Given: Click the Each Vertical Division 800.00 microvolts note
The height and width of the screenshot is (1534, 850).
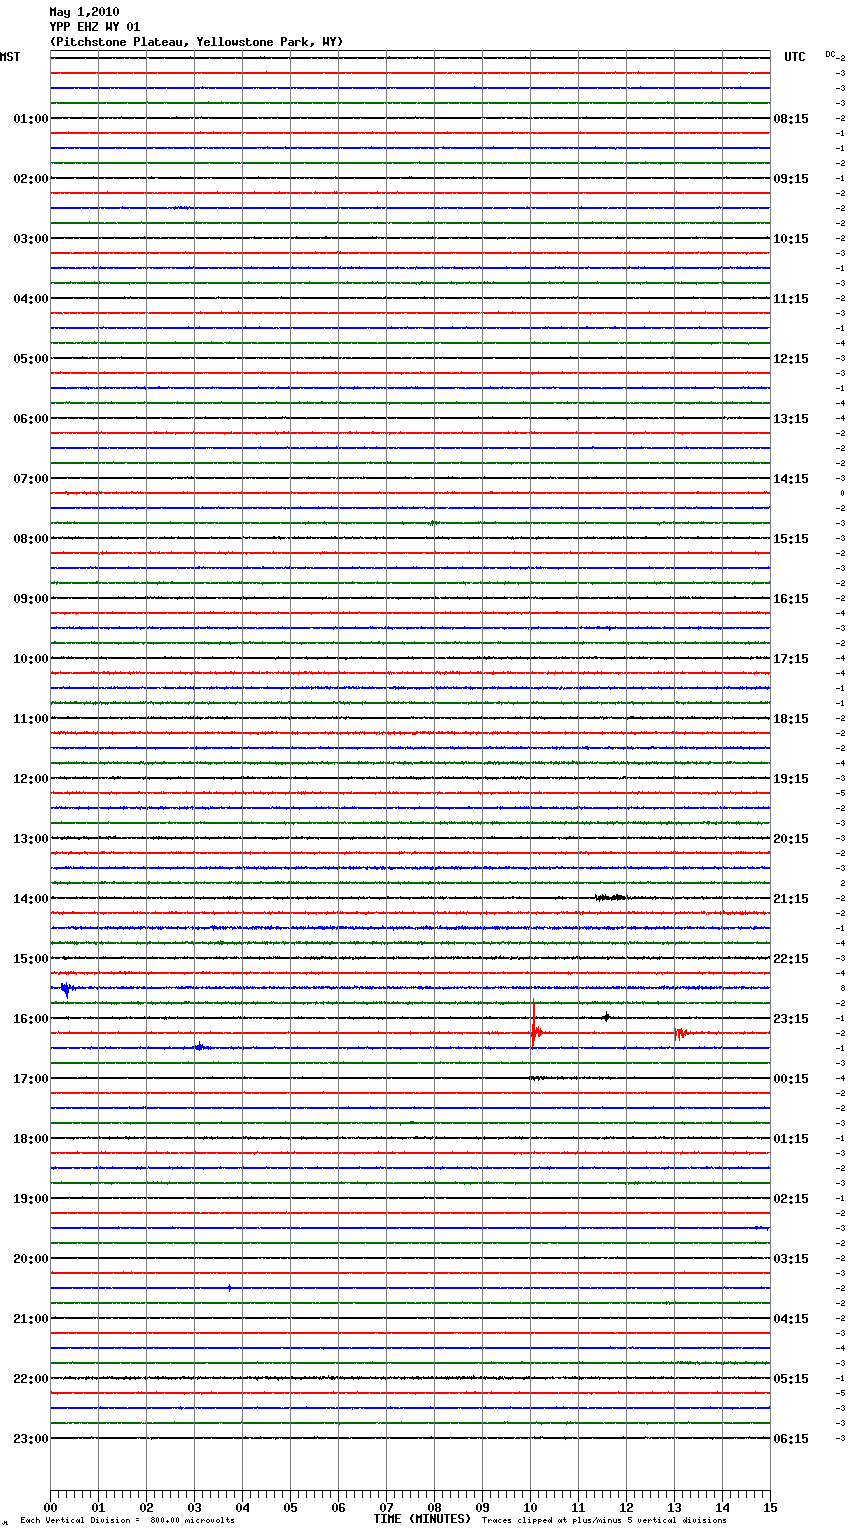Looking at the screenshot, I should [x=127, y=1520].
